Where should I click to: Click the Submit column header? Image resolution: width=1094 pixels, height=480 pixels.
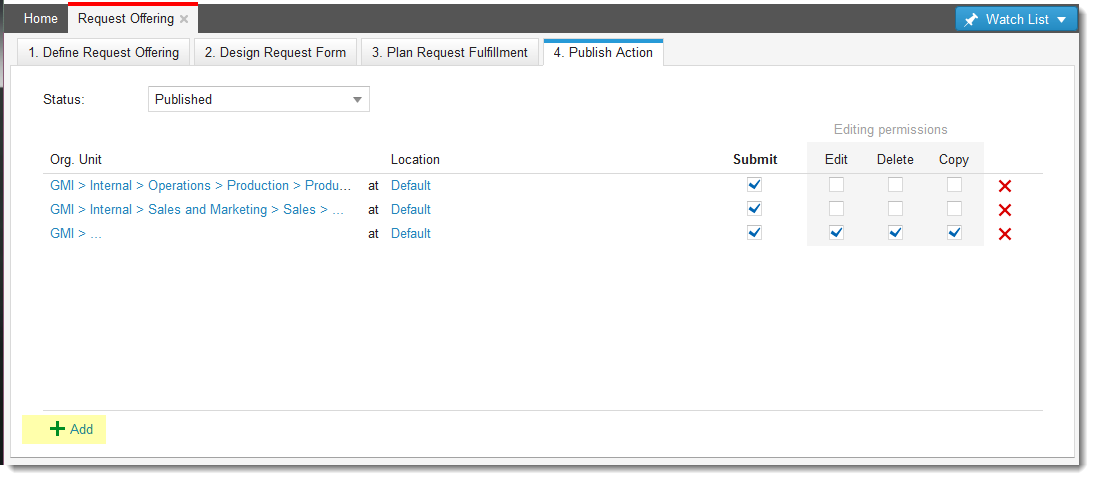tap(755, 159)
